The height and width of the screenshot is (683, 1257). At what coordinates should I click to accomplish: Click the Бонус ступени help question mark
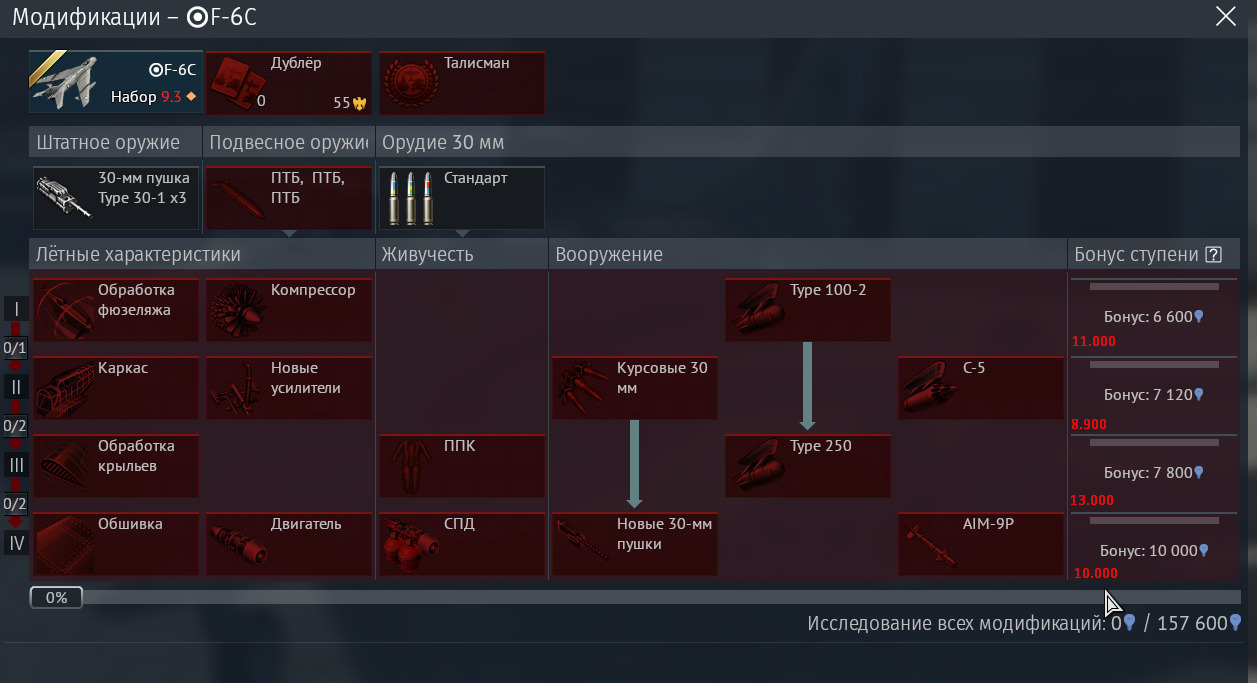click(x=1214, y=254)
